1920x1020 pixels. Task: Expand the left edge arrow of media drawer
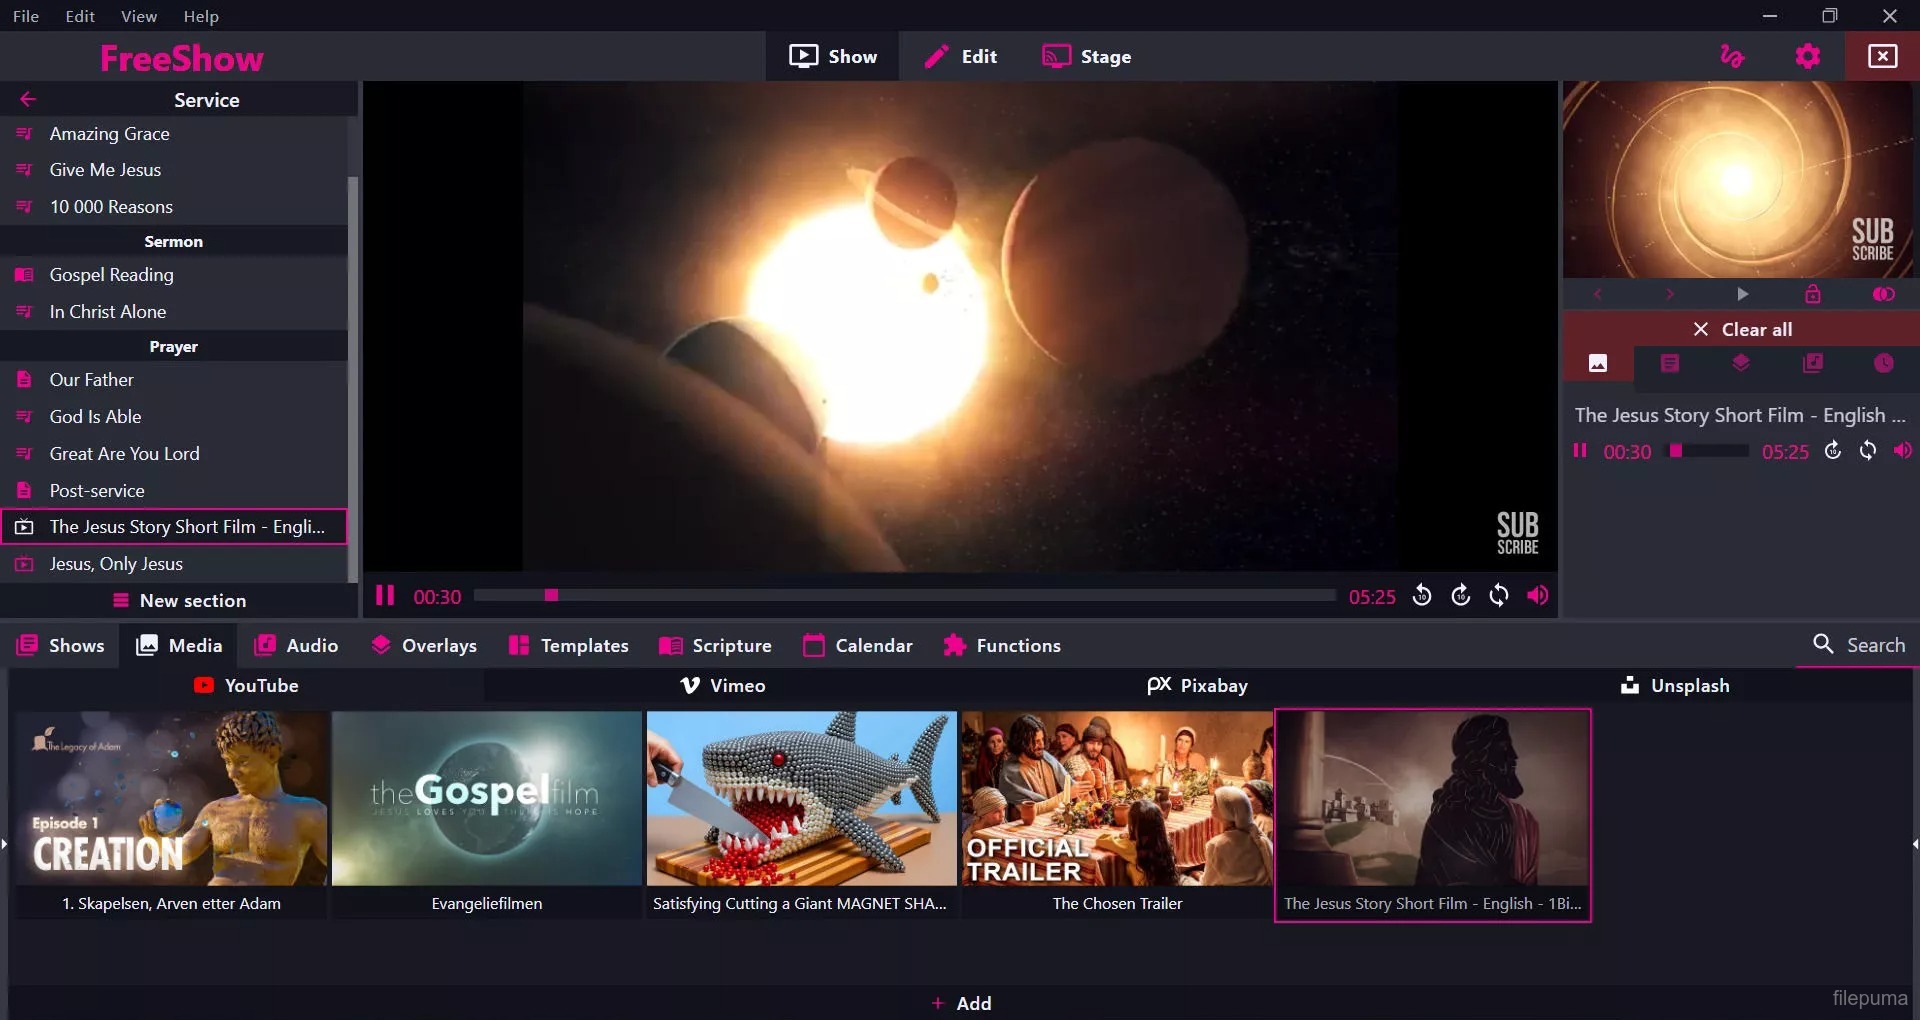[4, 844]
